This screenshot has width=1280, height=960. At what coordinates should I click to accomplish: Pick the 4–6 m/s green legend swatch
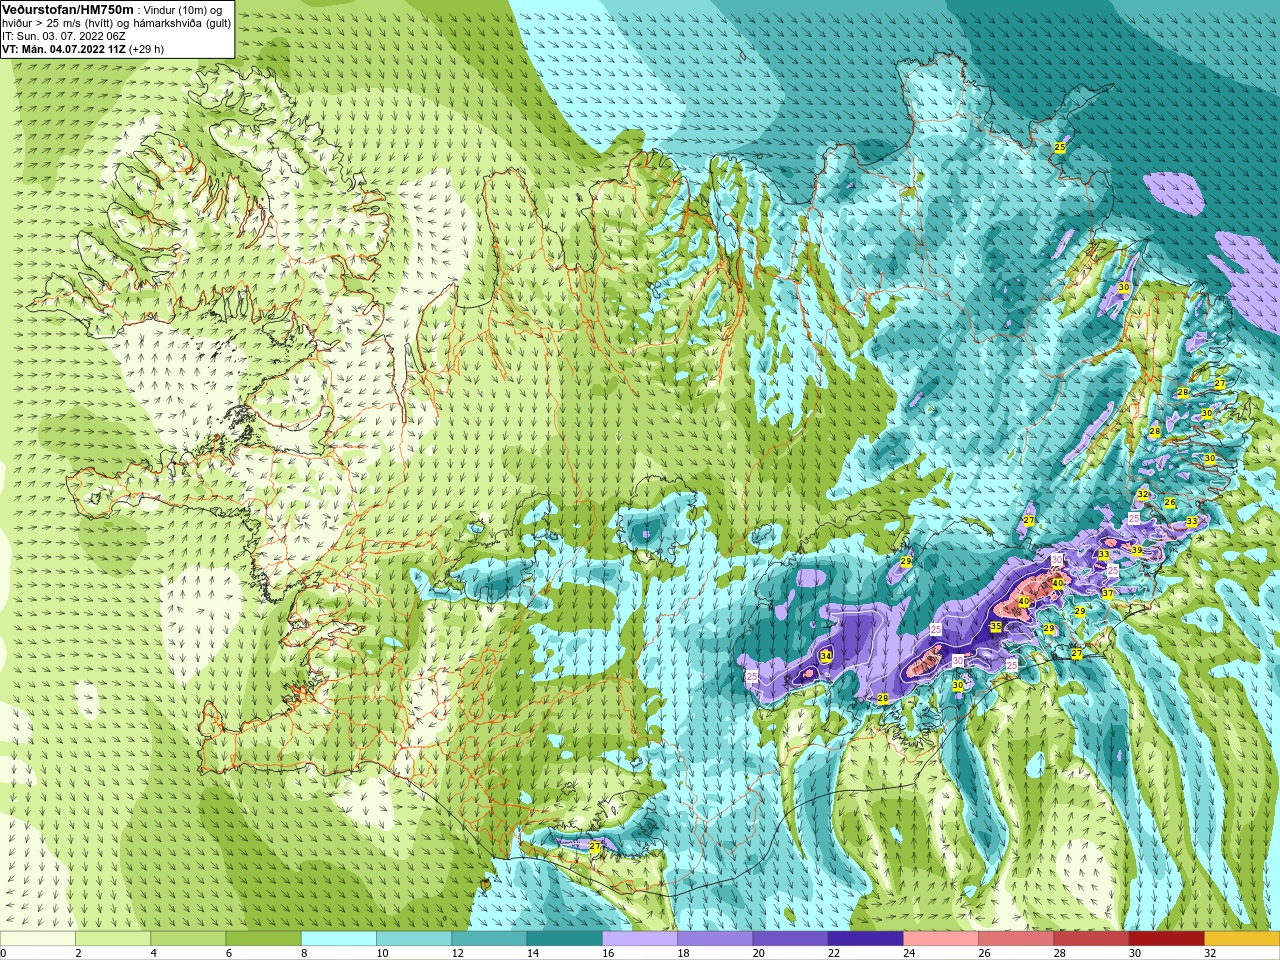[x=188, y=939]
